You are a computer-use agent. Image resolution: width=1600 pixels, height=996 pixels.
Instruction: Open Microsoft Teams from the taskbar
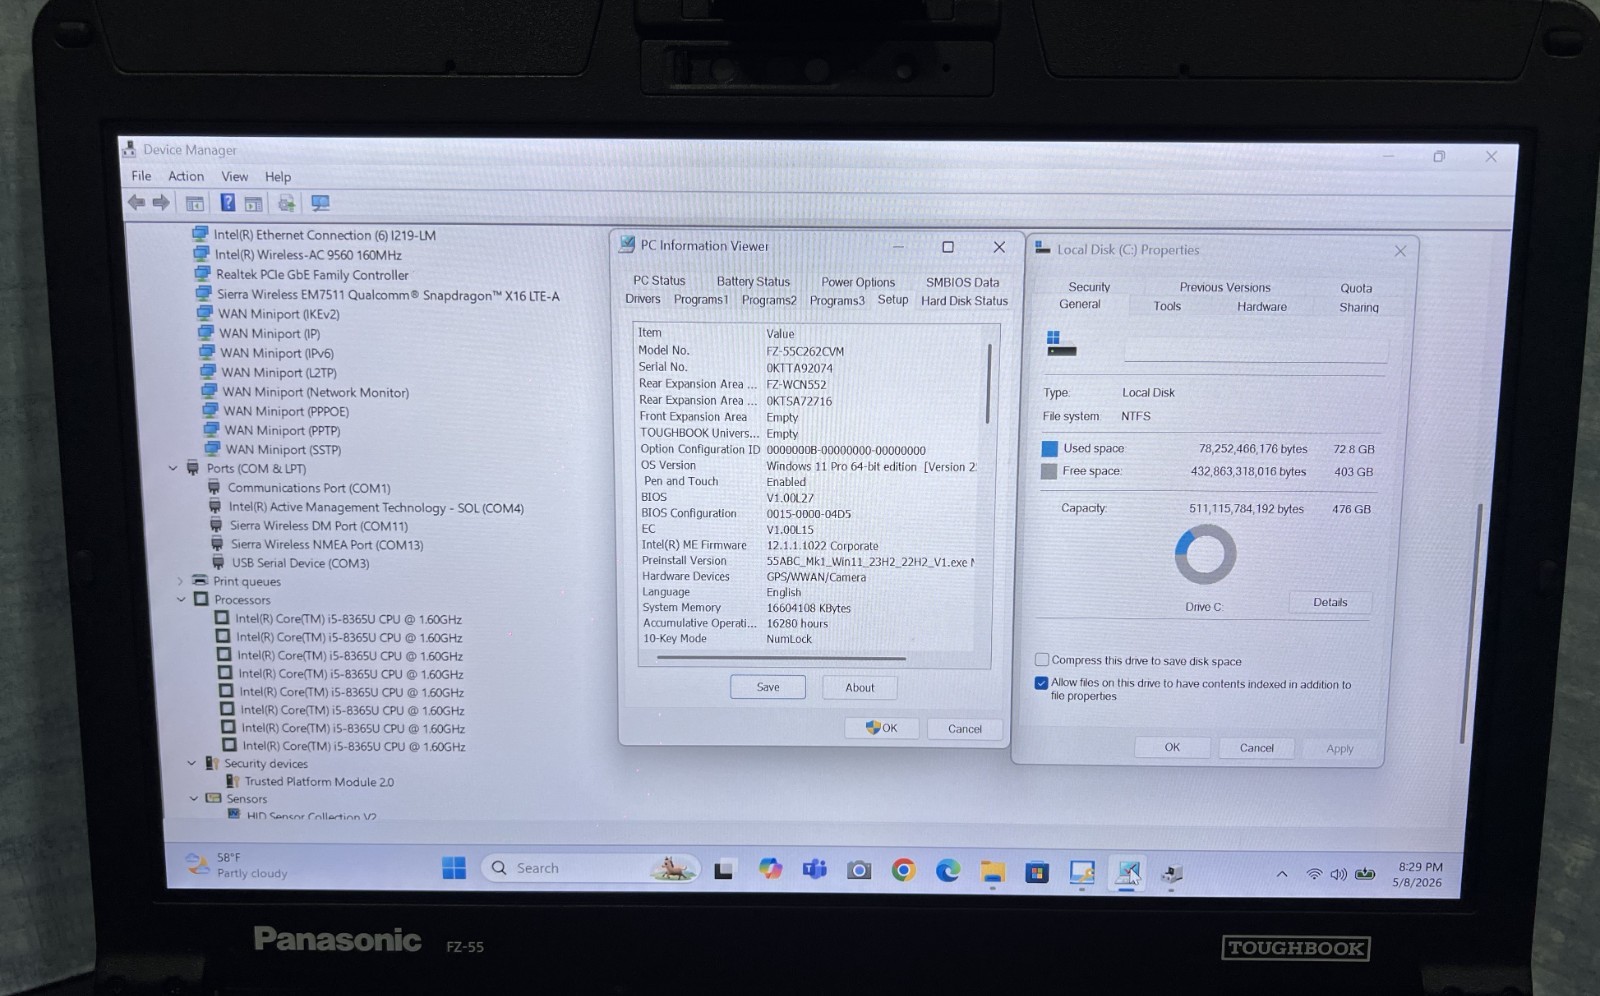click(815, 869)
